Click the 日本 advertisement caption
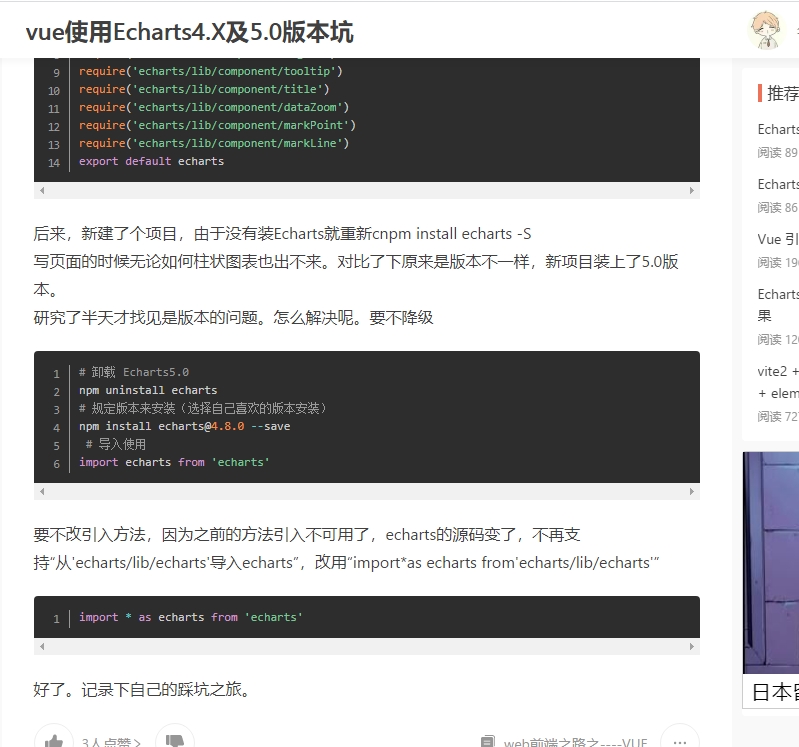 (775, 692)
